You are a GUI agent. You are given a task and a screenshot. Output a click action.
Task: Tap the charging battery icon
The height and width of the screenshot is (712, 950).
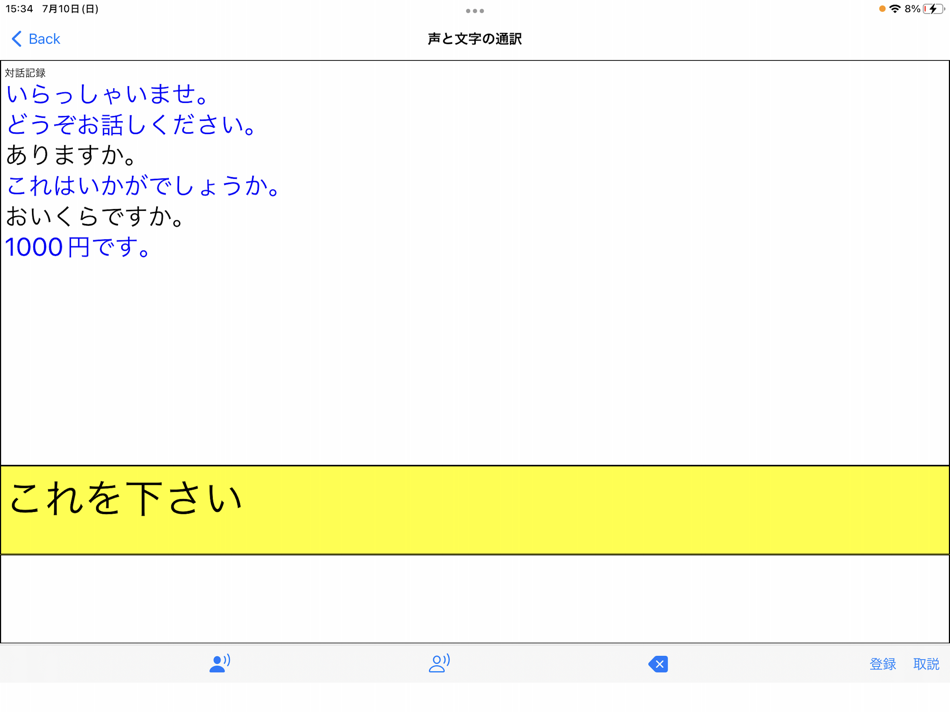point(934,9)
